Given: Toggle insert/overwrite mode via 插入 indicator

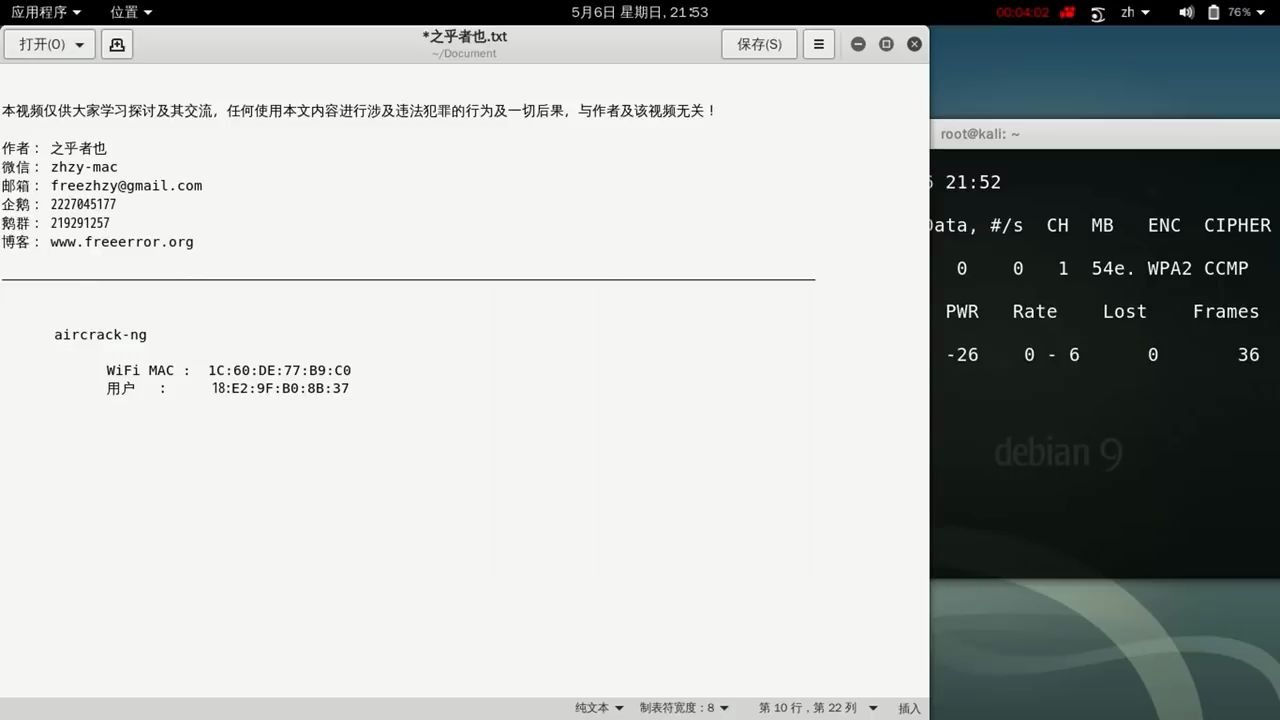Looking at the screenshot, I should (908, 707).
